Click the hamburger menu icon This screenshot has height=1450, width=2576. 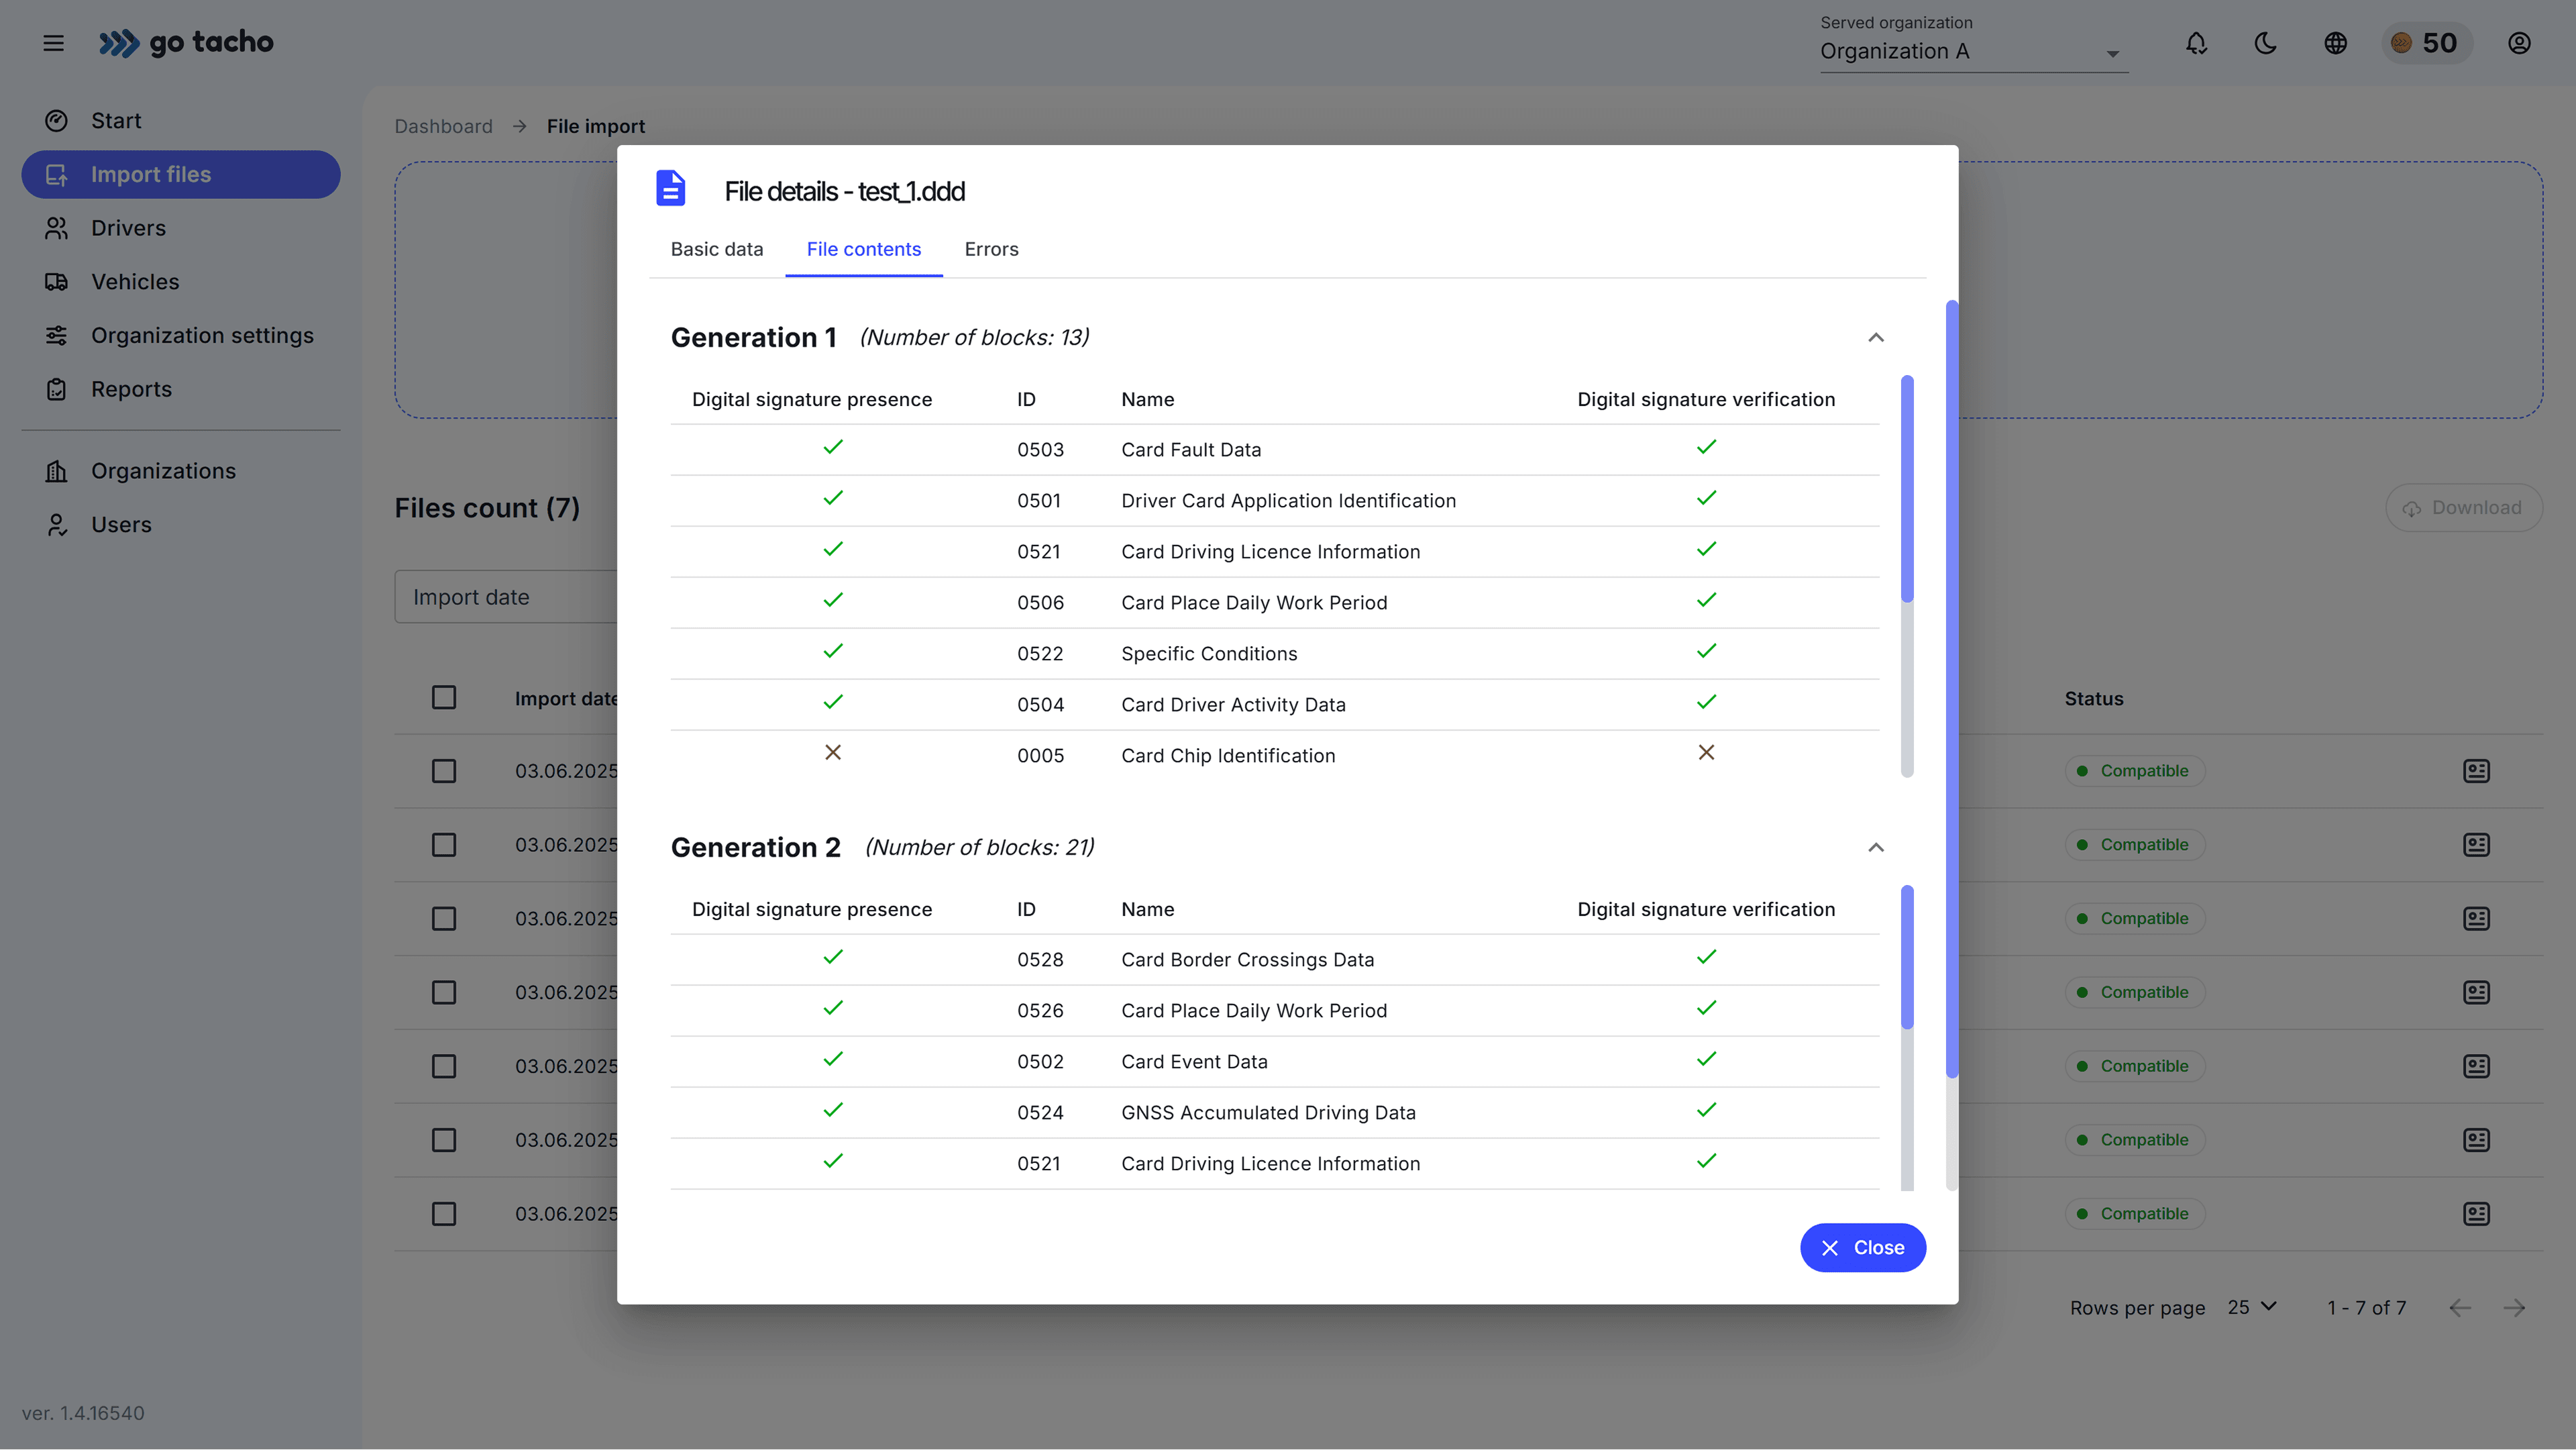54,43
